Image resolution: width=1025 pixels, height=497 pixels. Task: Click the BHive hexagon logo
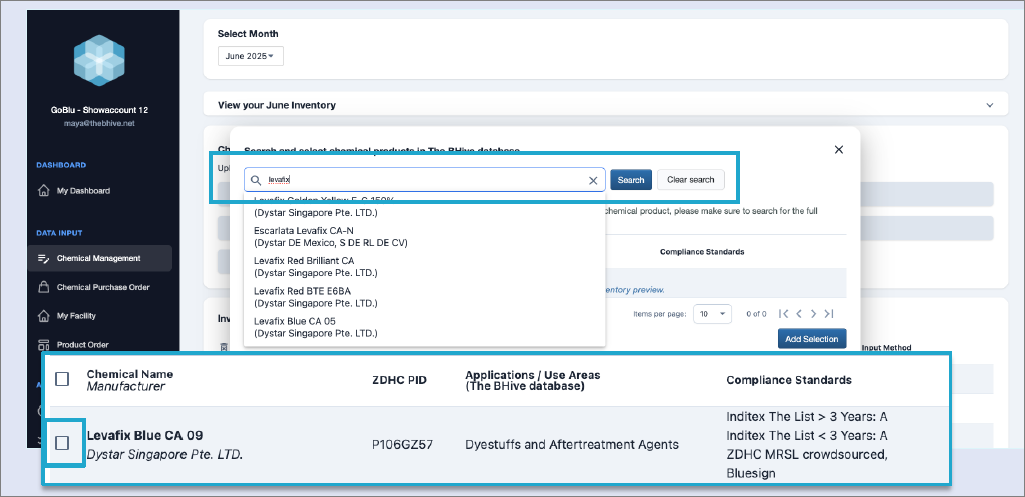point(99,60)
